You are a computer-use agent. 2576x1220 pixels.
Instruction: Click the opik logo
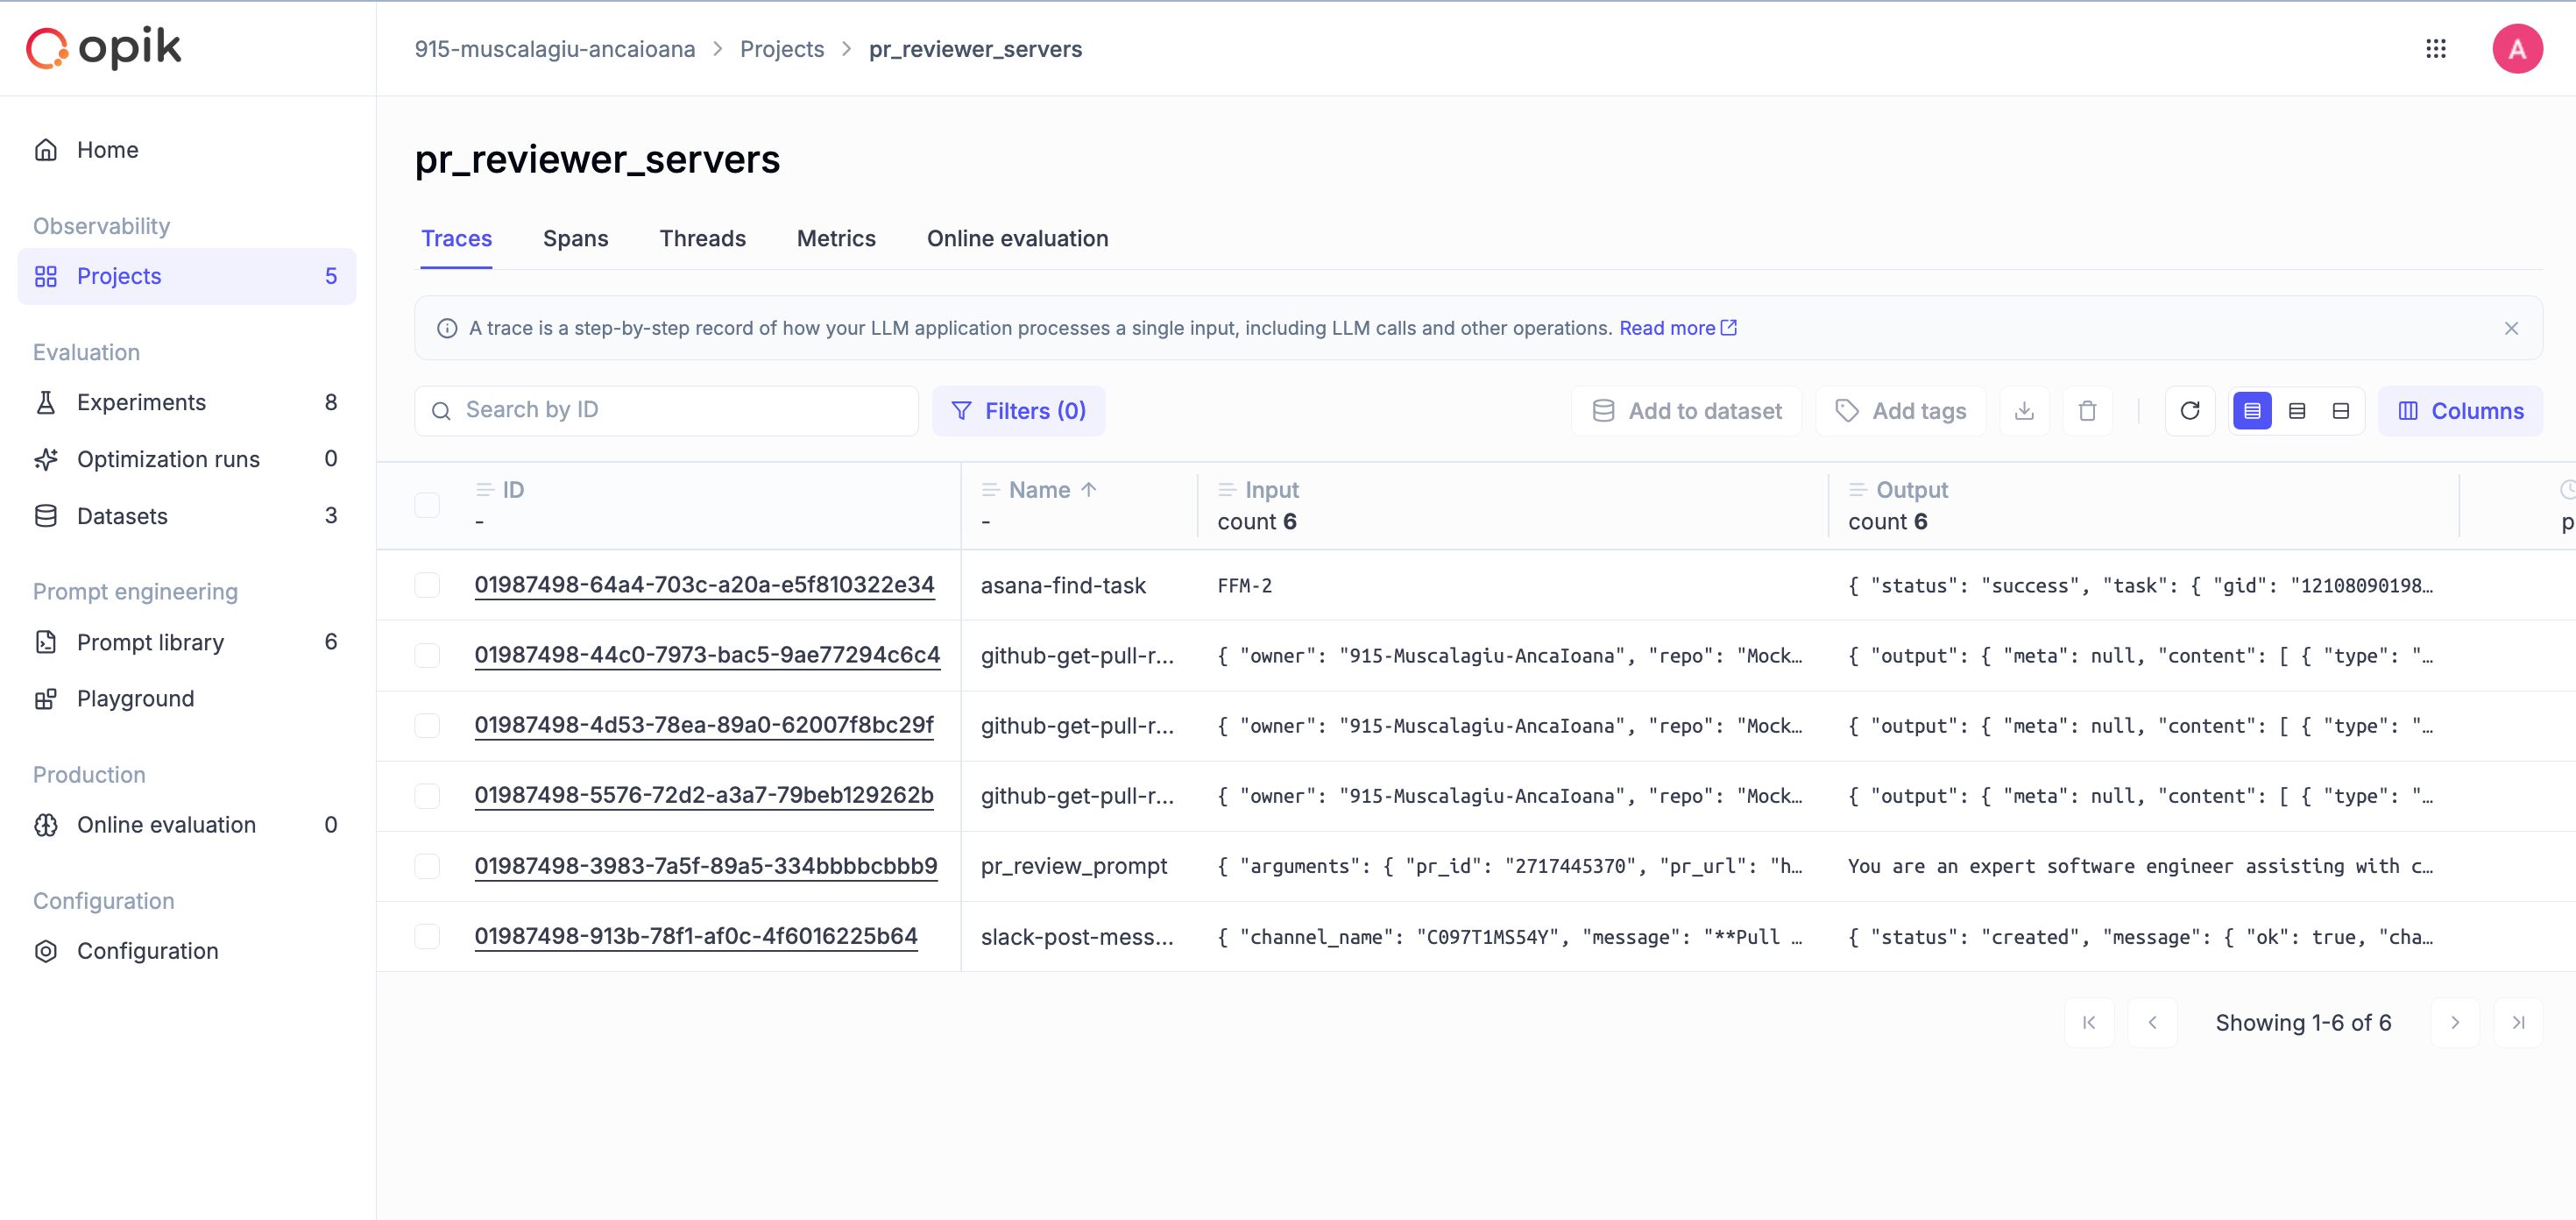click(103, 48)
